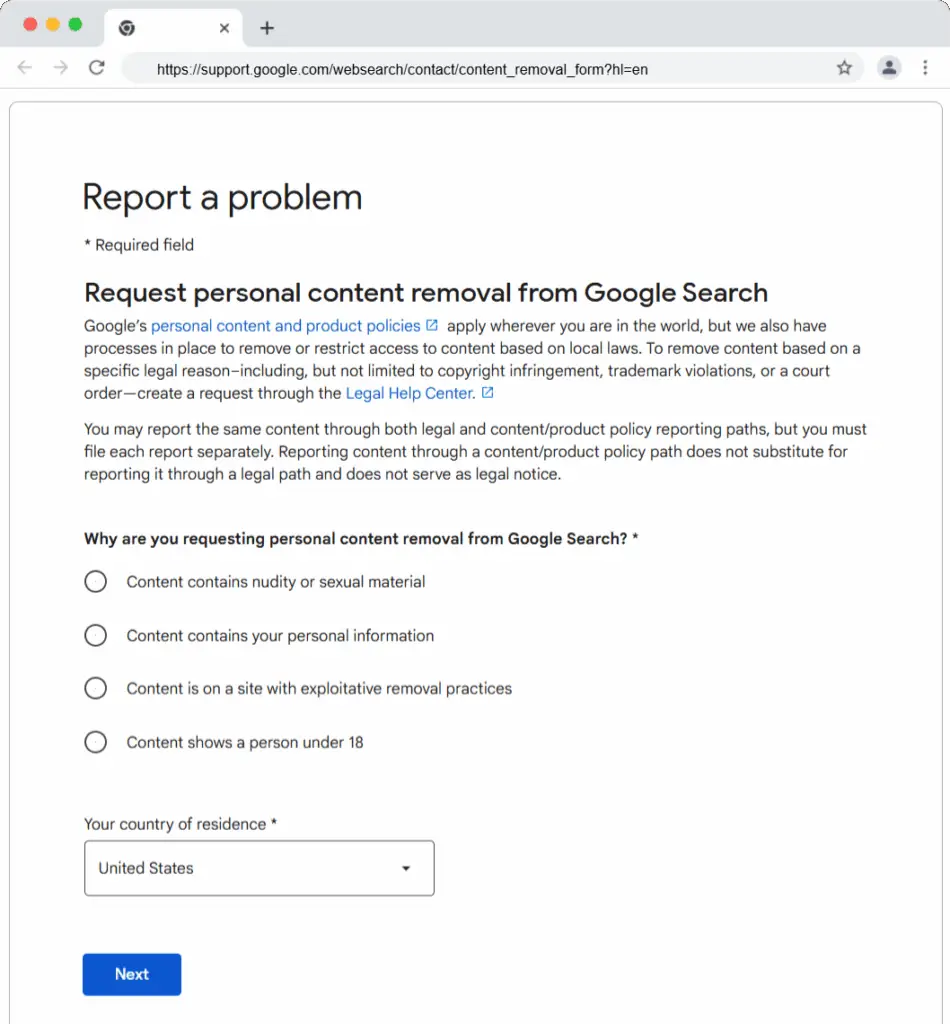This screenshot has width=950, height=1024.
Task: Click the dropdown arrow beside United States
Action: [x=406, y=868]
